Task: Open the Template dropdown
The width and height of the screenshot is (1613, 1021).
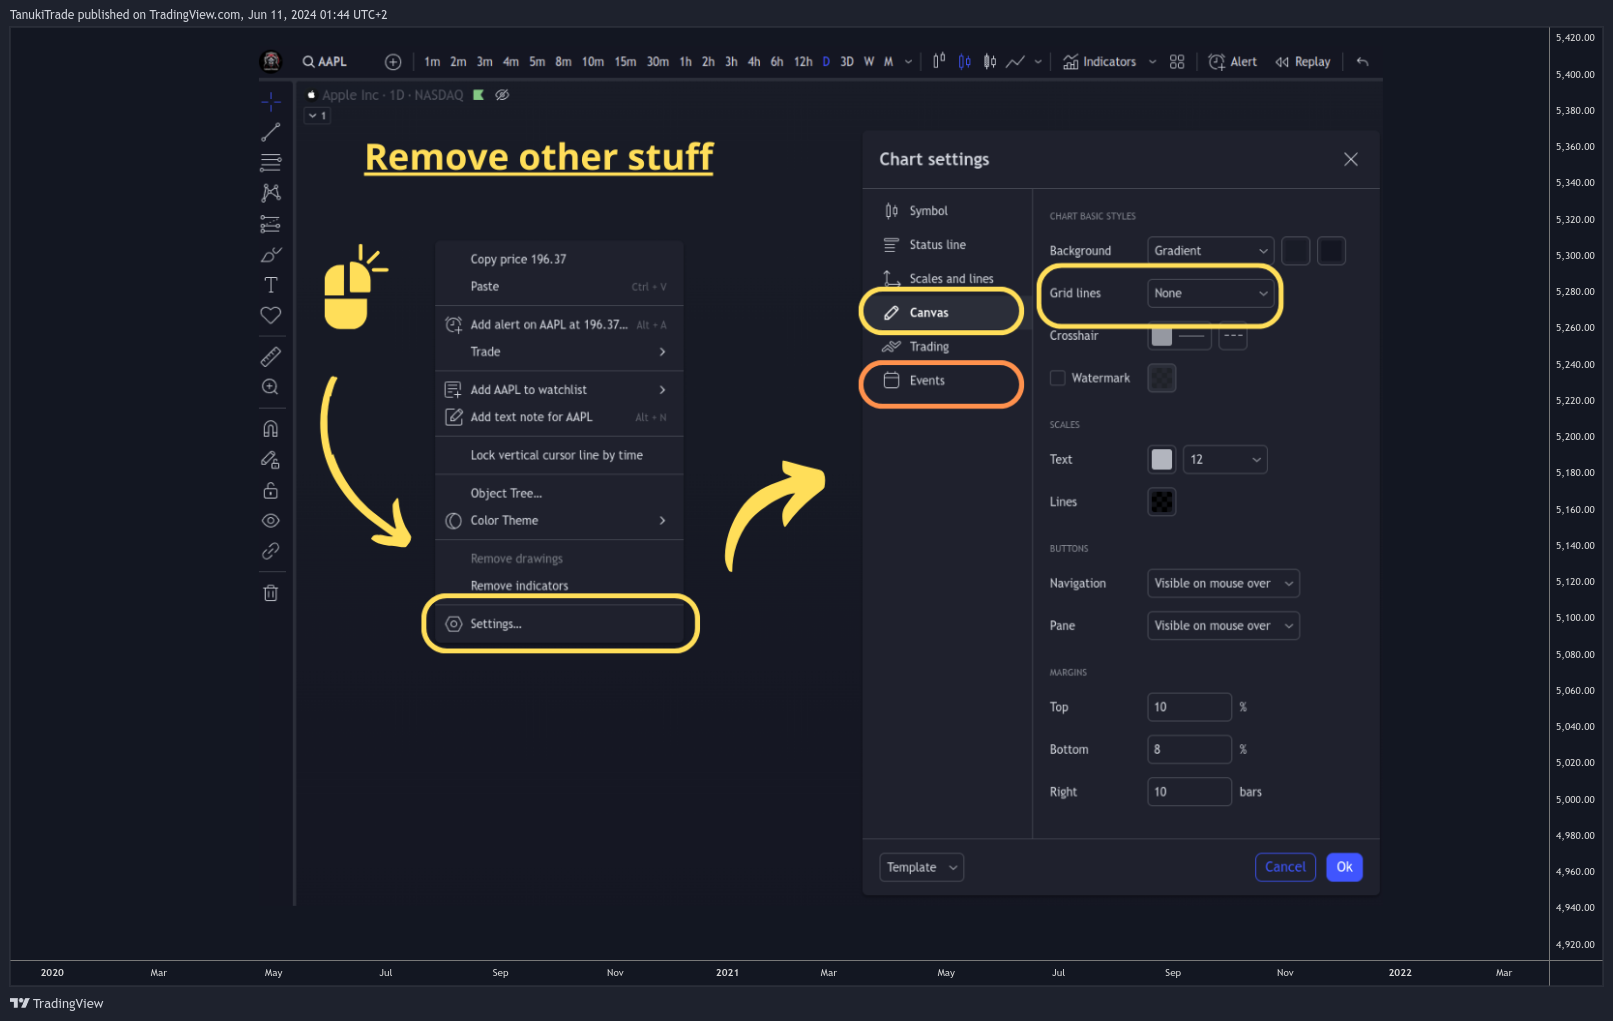Action: tap(922, 868)
